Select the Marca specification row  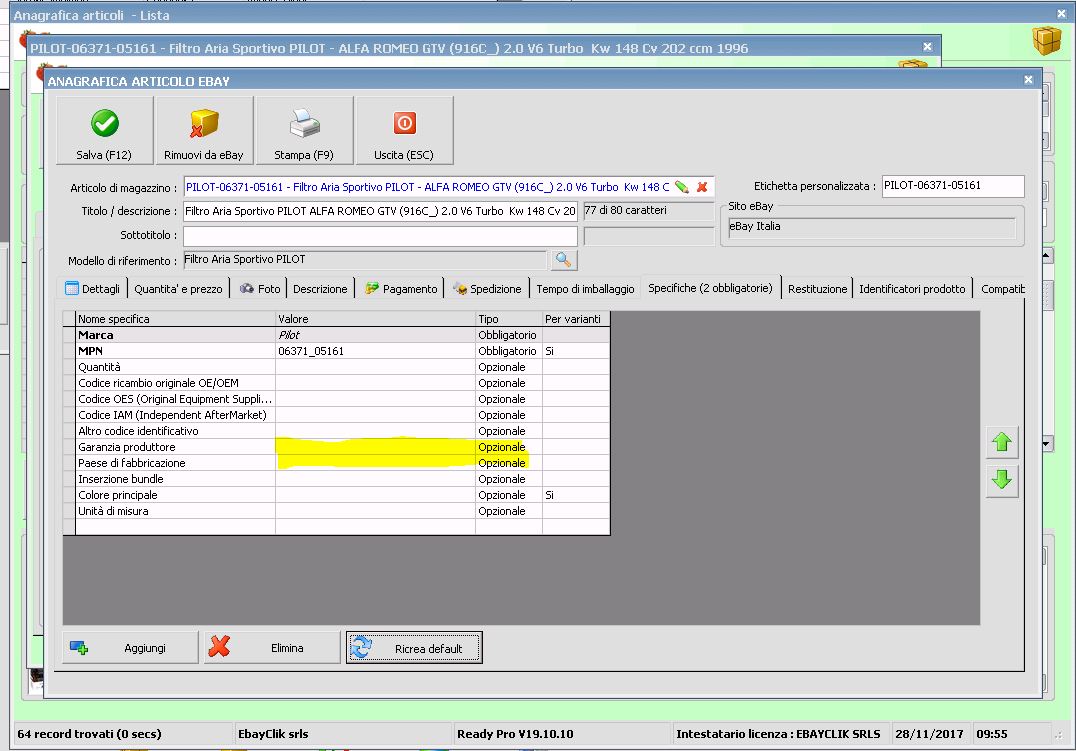(336, 335)
